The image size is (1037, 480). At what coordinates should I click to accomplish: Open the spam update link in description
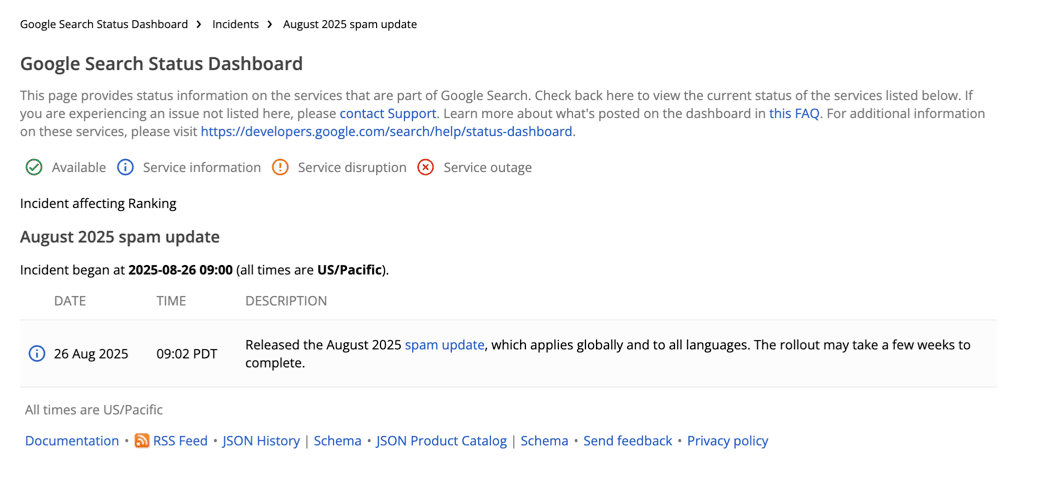coord(444,344)
